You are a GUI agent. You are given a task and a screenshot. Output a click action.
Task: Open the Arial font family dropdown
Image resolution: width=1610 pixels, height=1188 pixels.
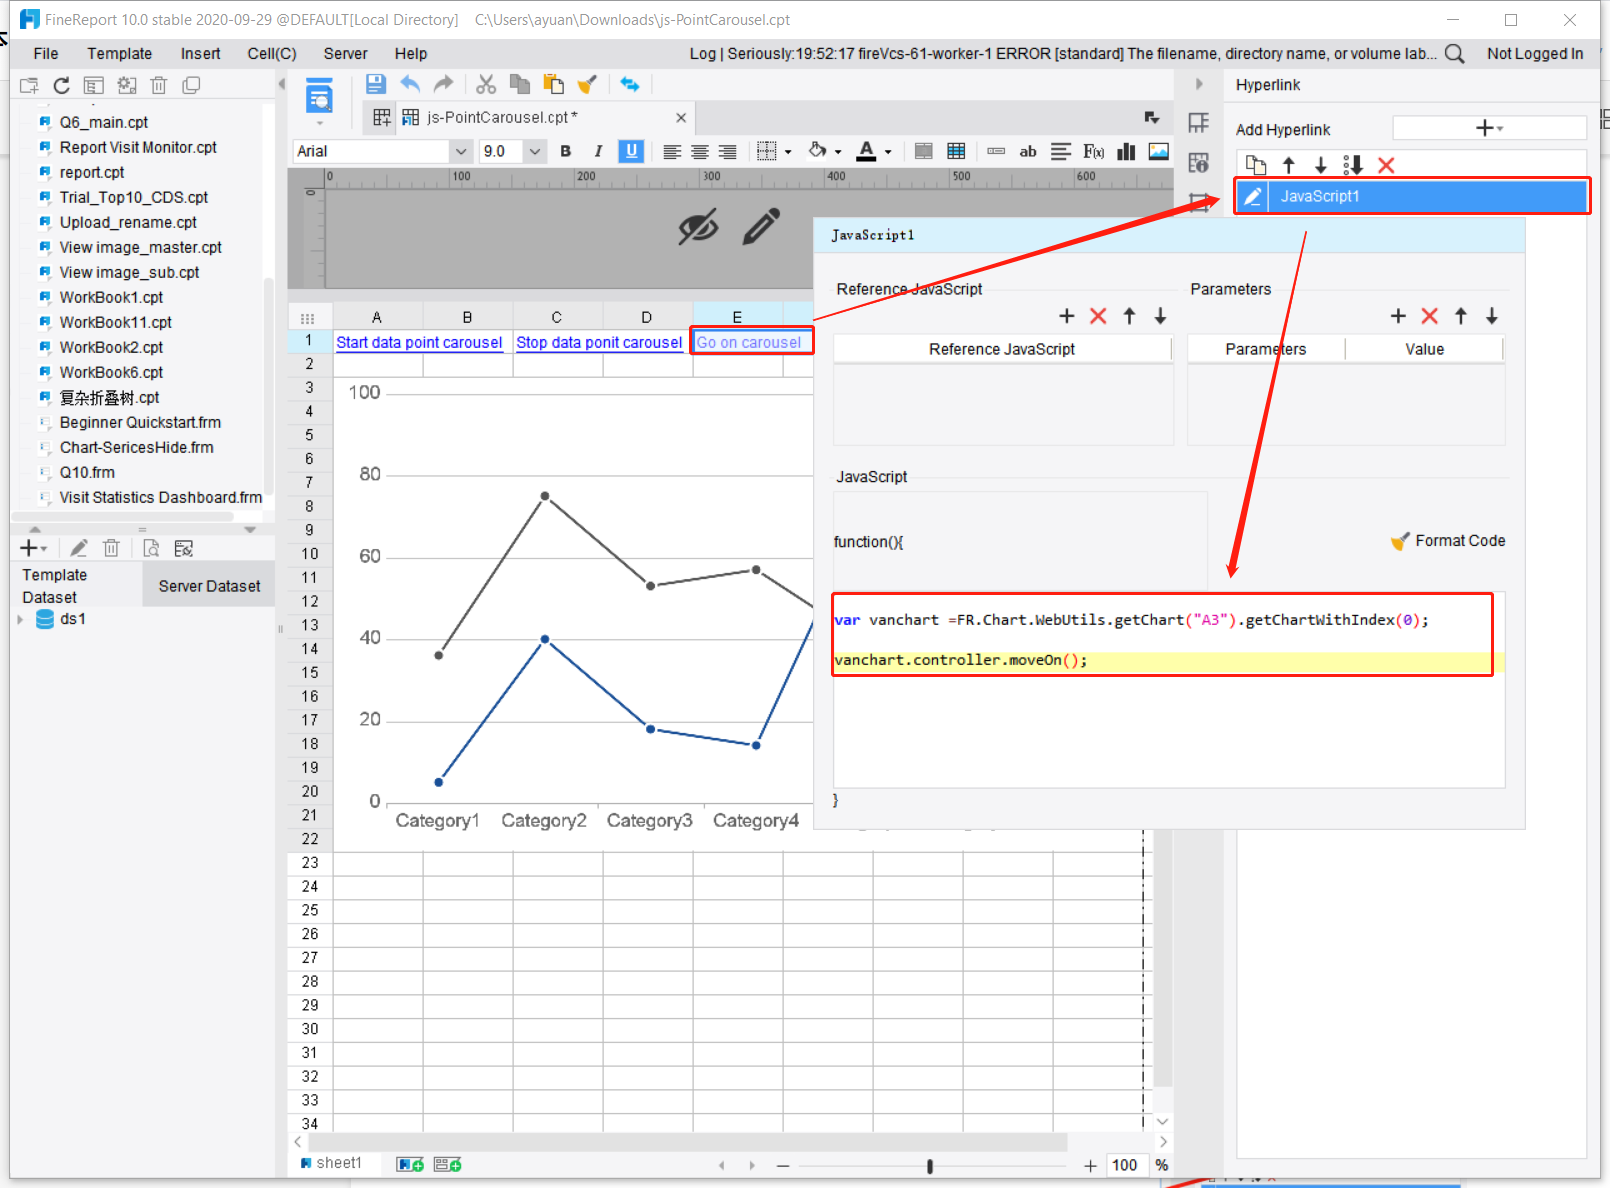click(x=460, y=151)
